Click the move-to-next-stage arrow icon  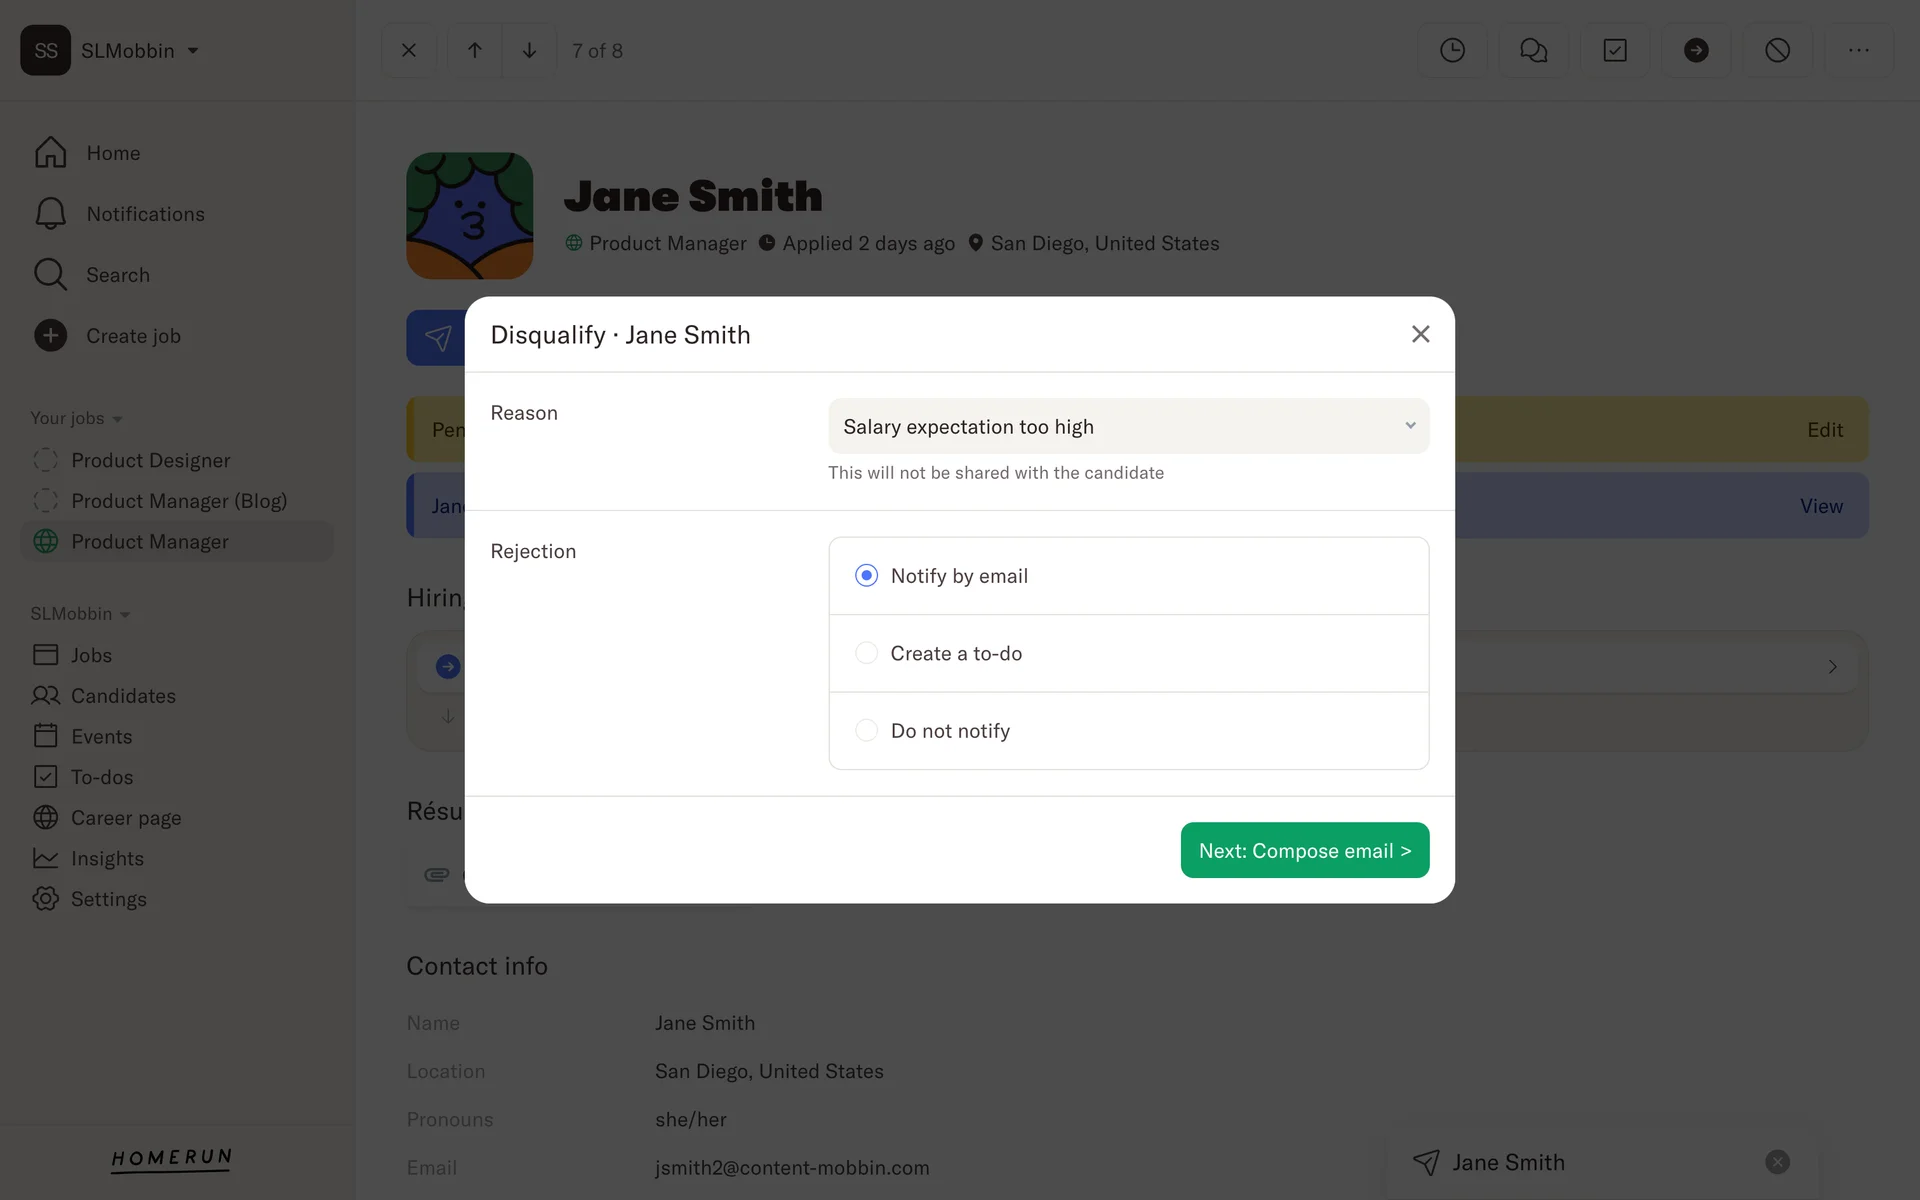[x=1696, y=50]
